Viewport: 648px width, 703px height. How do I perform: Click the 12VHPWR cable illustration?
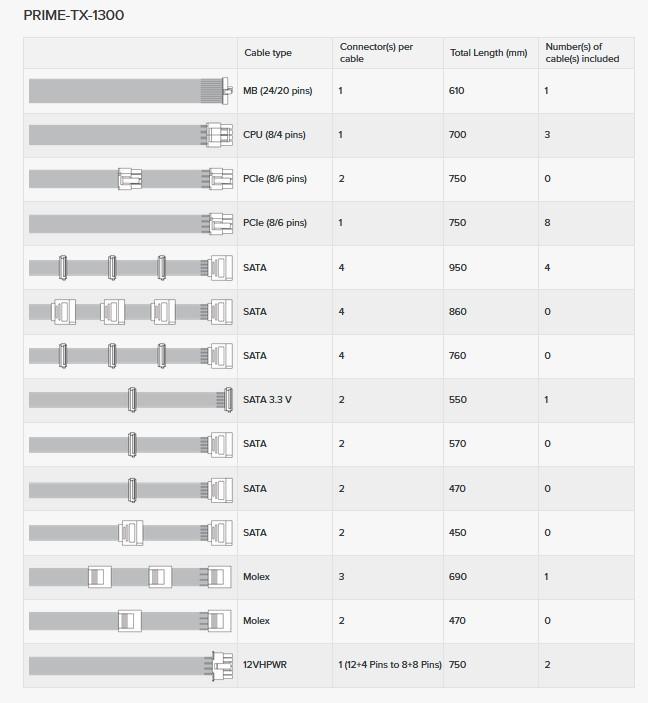pyautogui.click(x=130, y=665)
